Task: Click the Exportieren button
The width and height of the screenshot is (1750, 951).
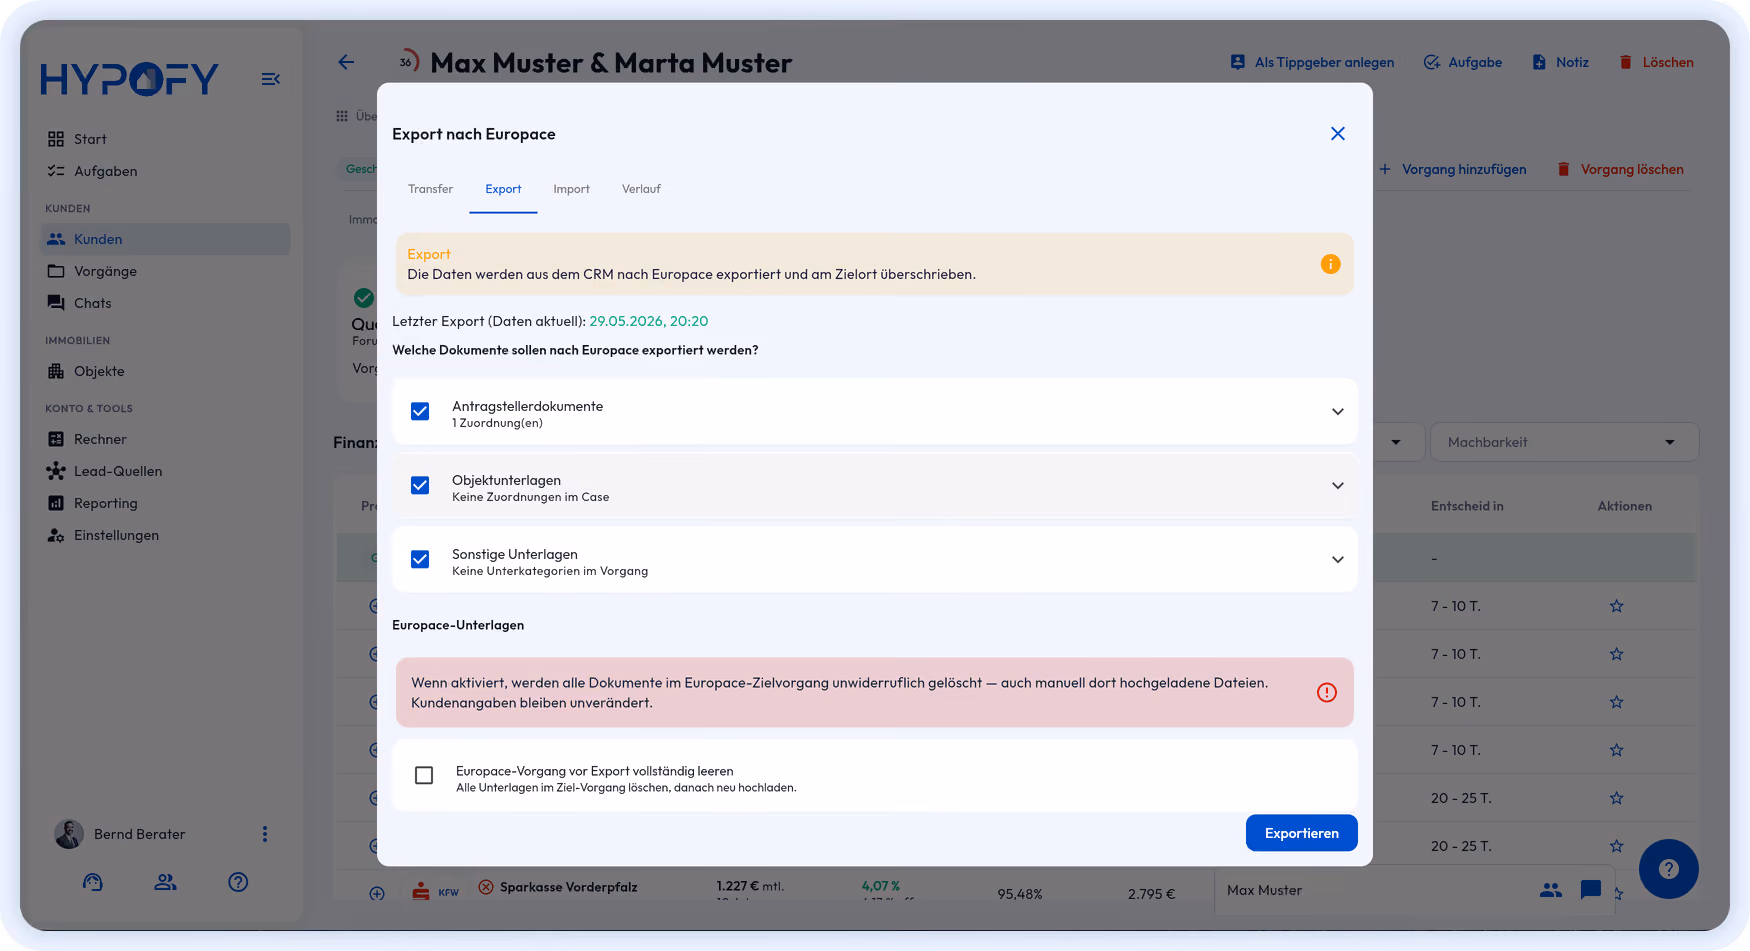Action: (1301, 833)
